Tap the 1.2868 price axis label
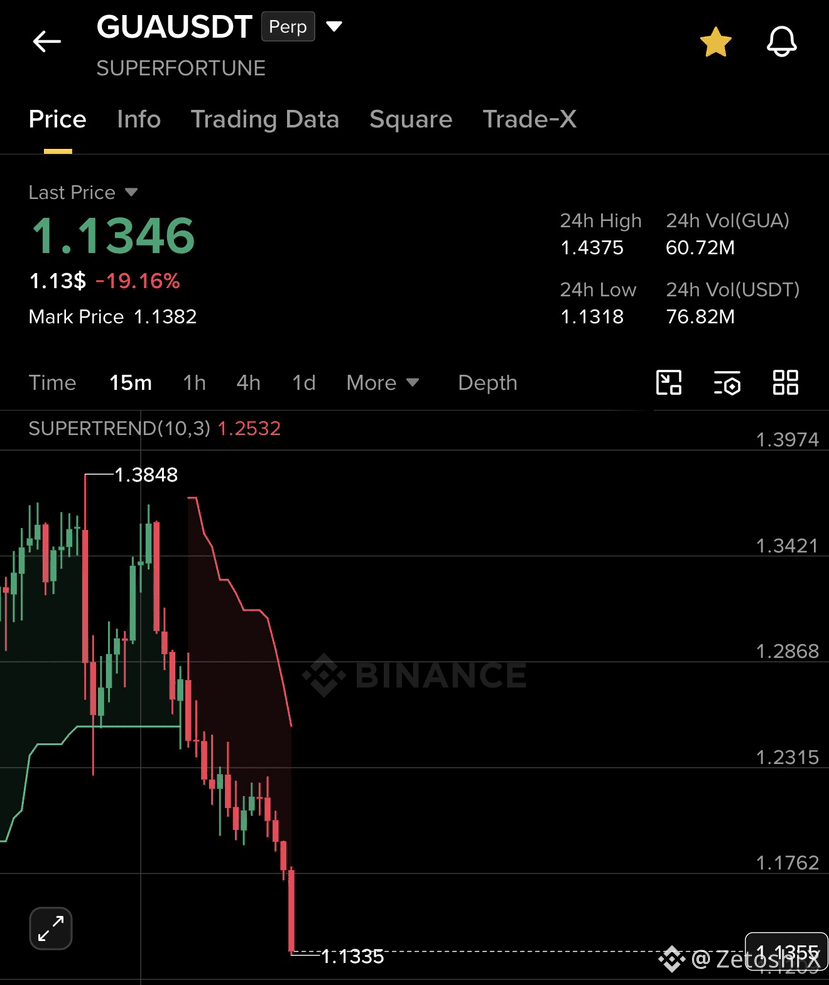Image resolution: width=829 pixels, height=985 pixels. point(787,651)
